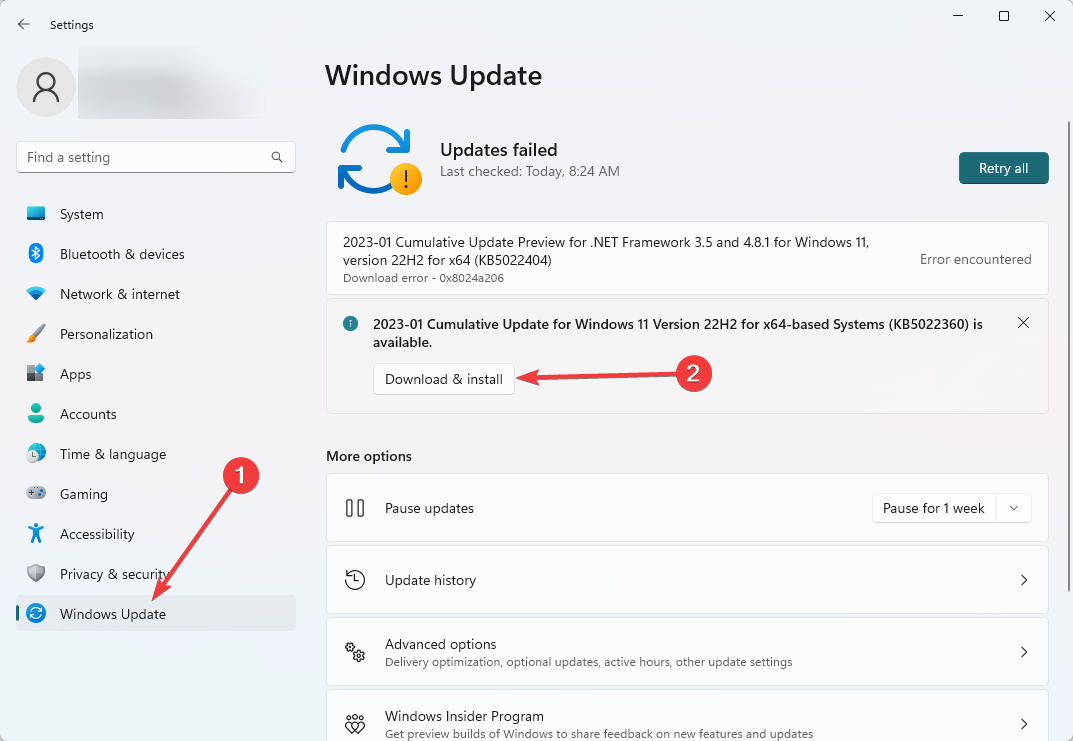The height and width of the screenshot is (741, 1073).
Task: Click the user profile avatar icon
Action: (x=46, y=87)
